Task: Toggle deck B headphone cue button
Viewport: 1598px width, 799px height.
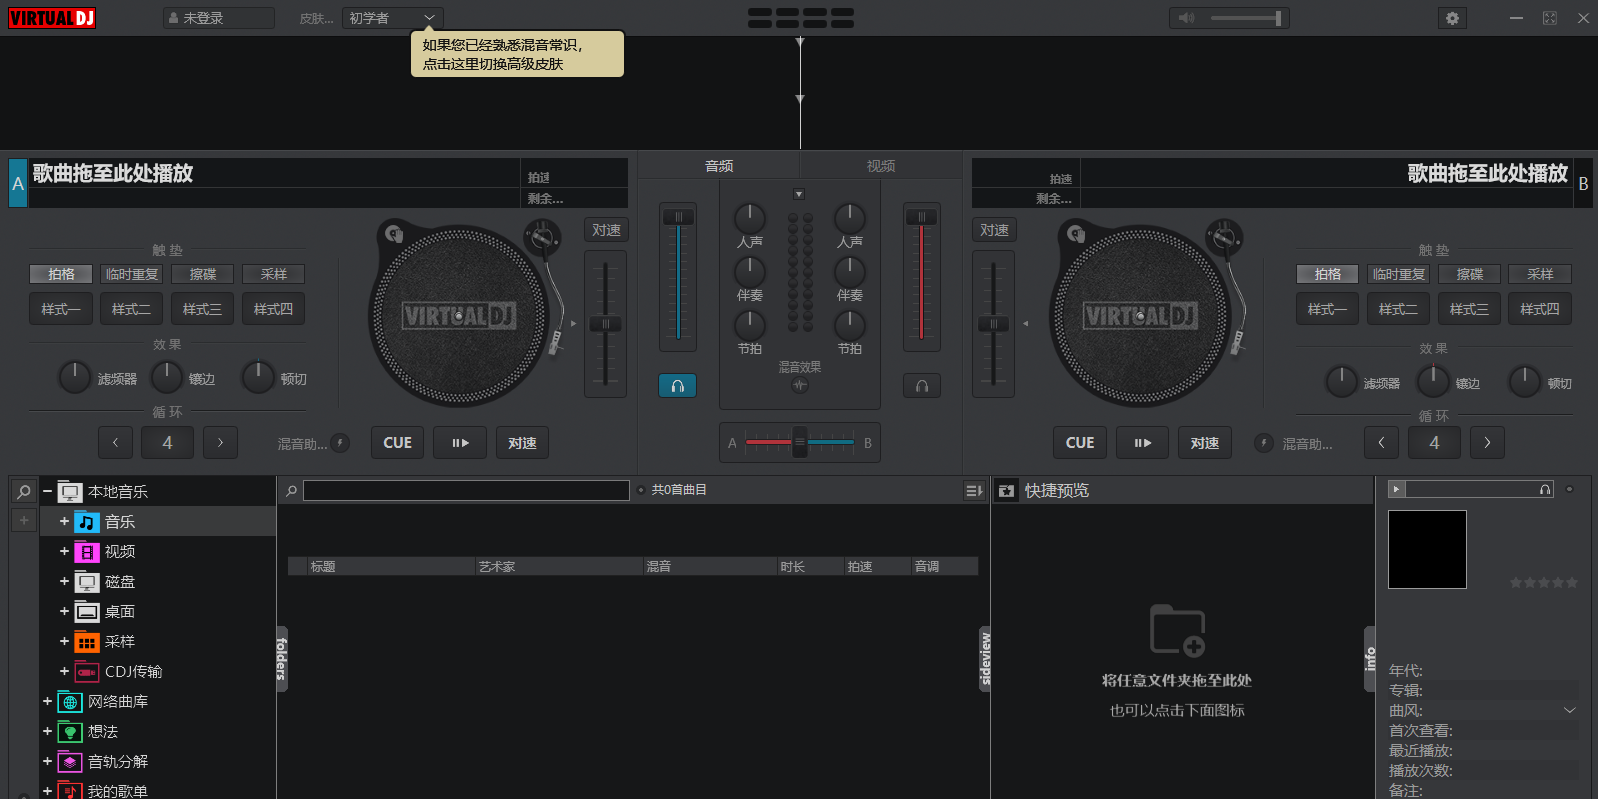Action: point(921,386)
